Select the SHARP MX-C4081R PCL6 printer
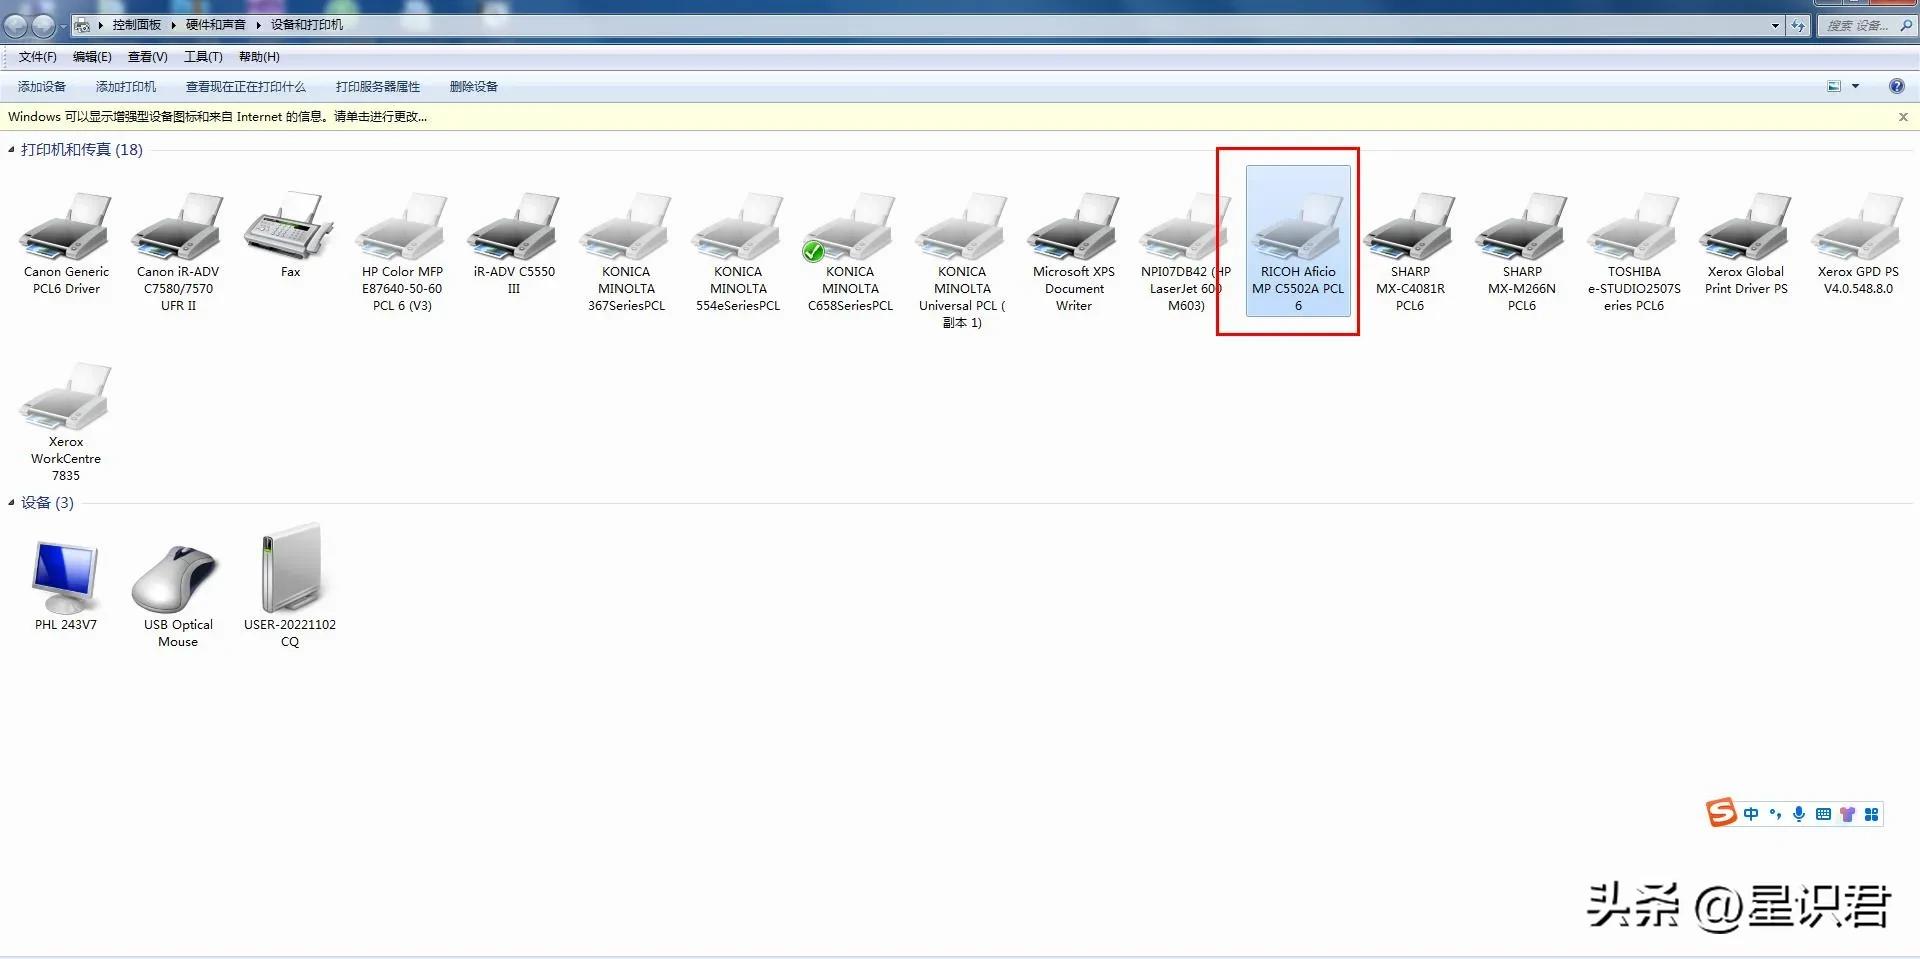Image resolution: width=1920 pixels, height=959 pixels. [1410, 252]
